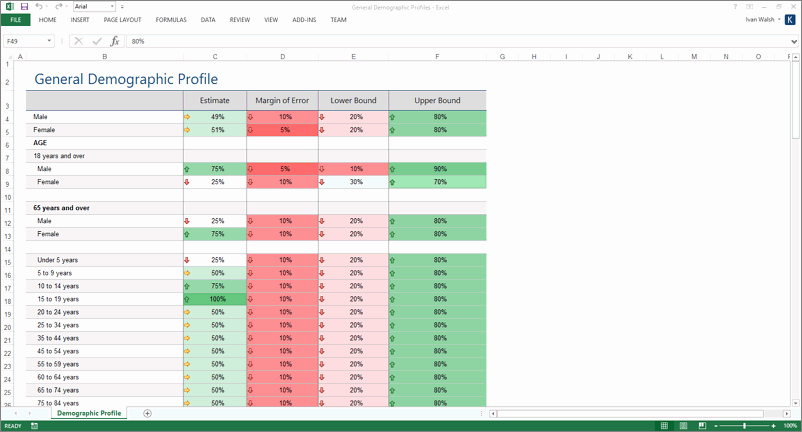
Task: Switch to the HOME ribbon tab
Action: (48, 20)
